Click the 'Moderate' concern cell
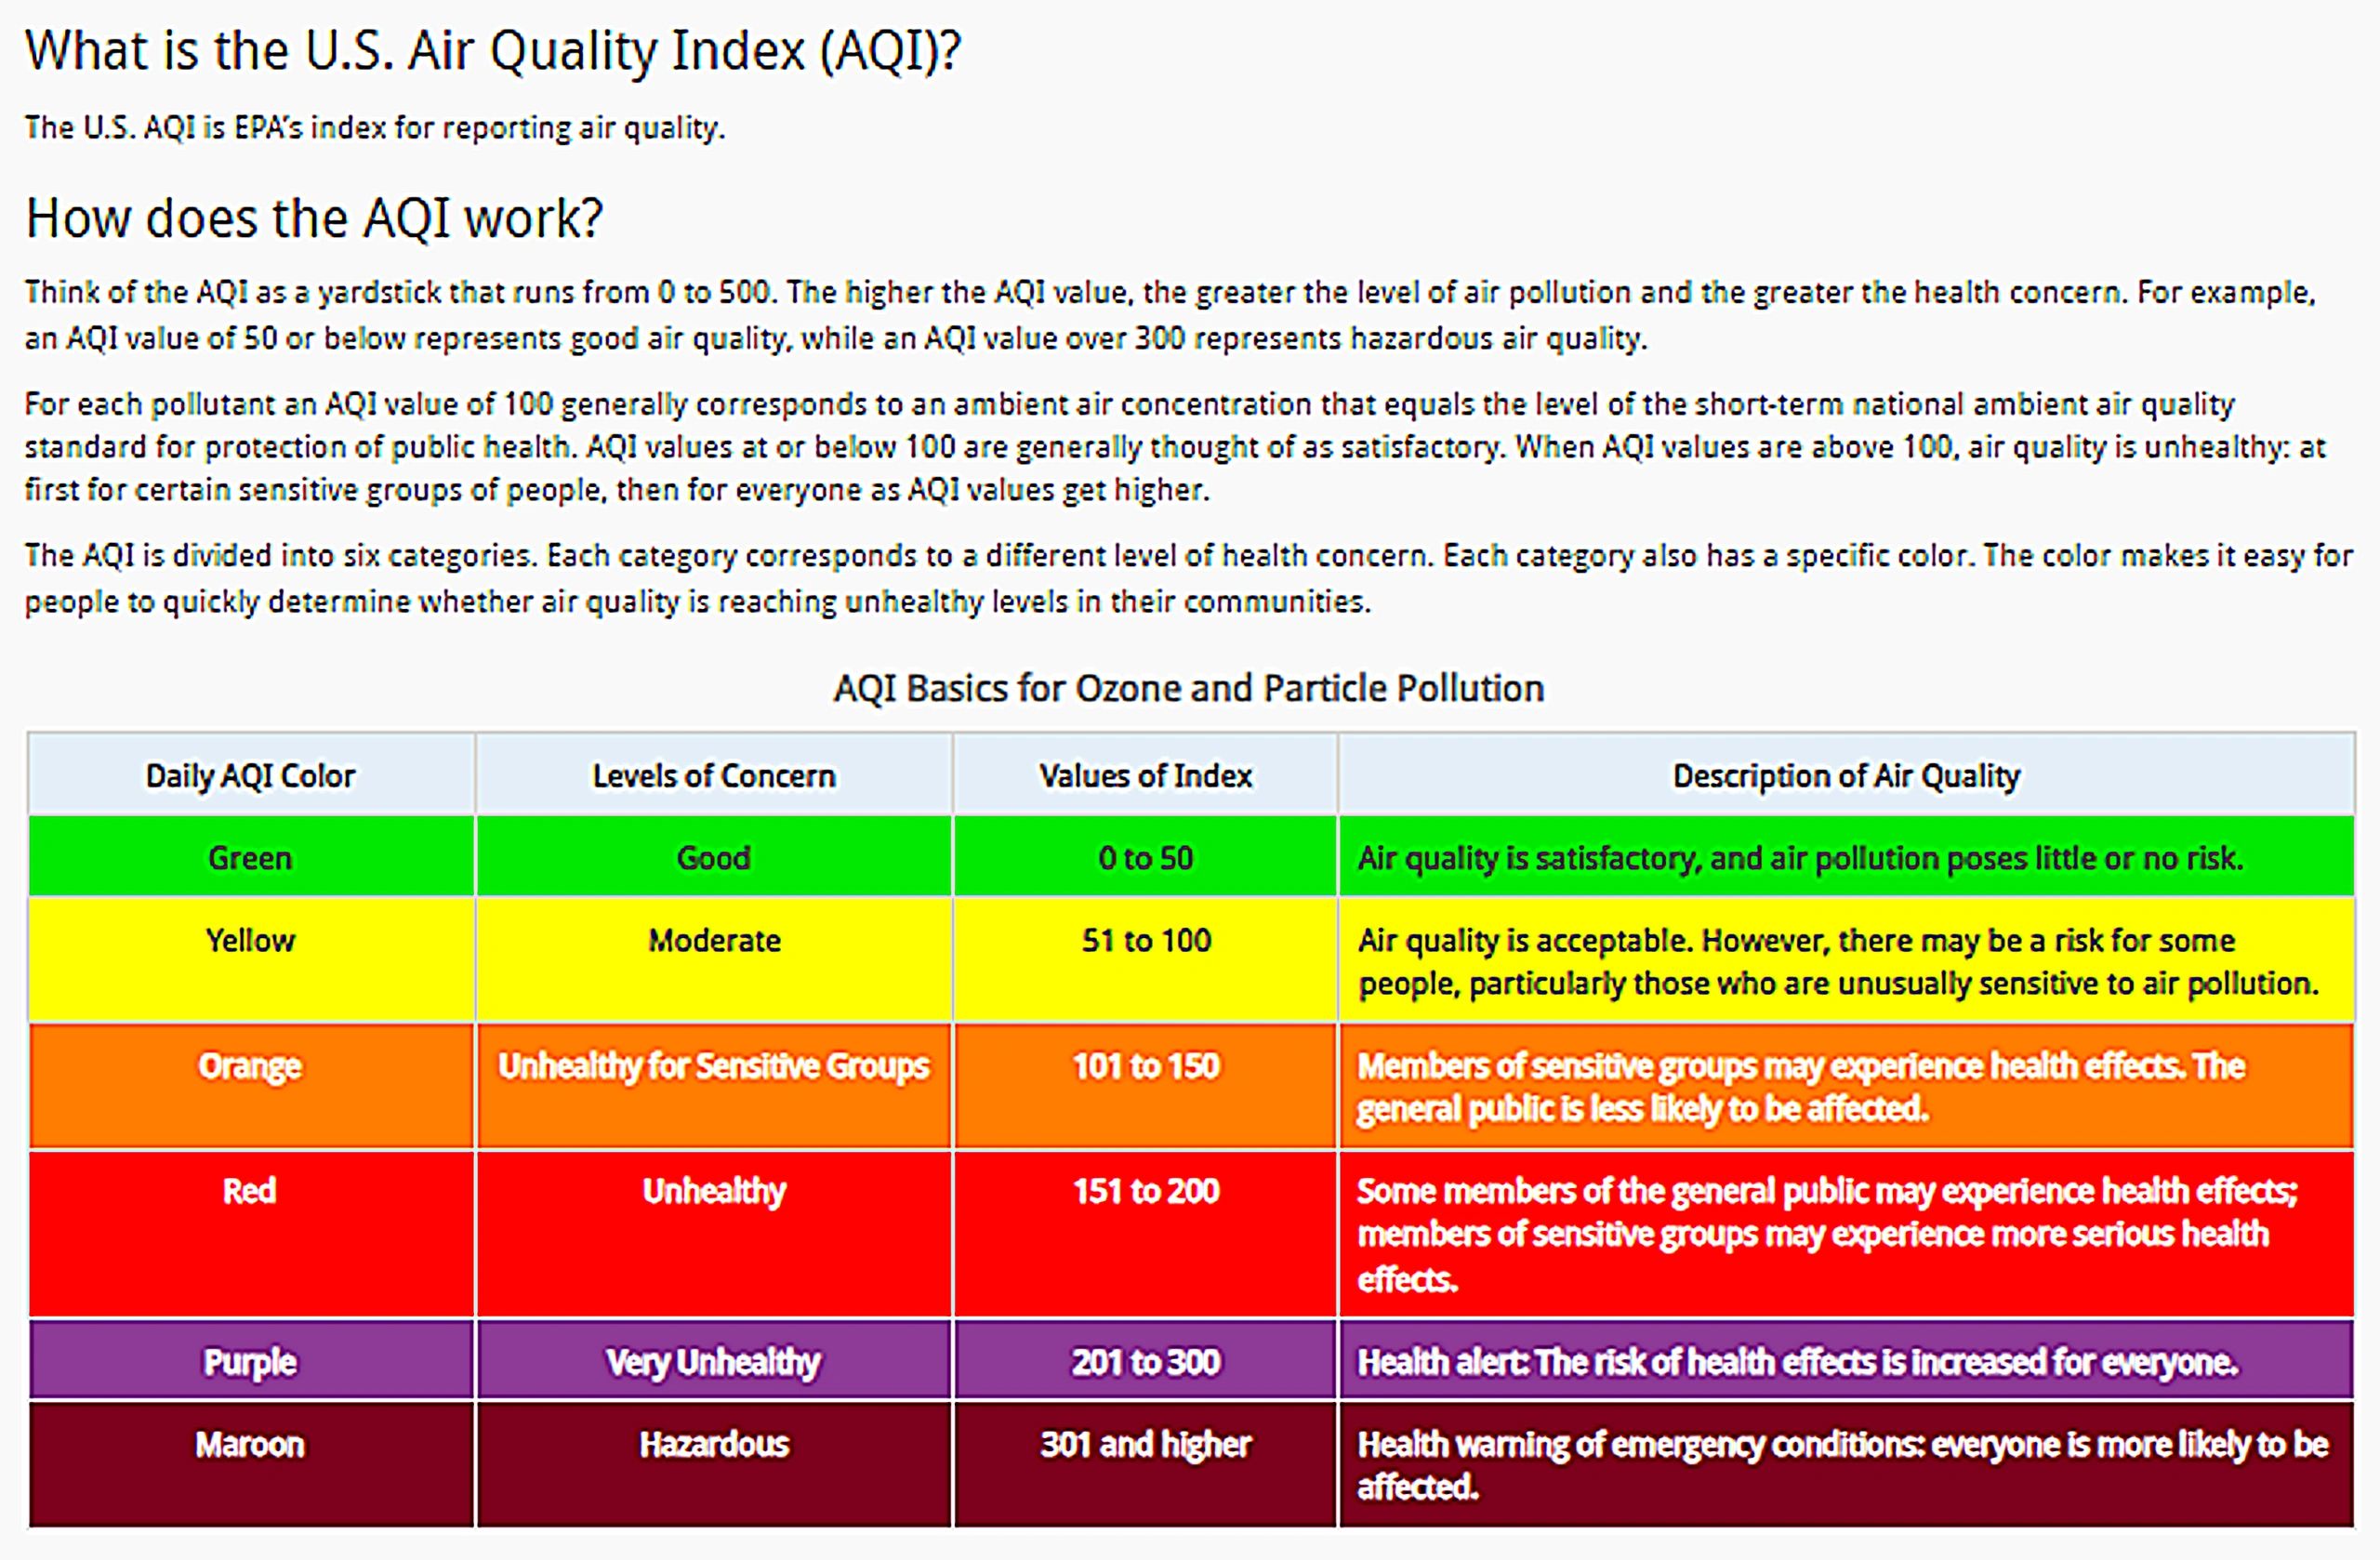This screenshot has width=2380, height=1560. pos(713,940)
